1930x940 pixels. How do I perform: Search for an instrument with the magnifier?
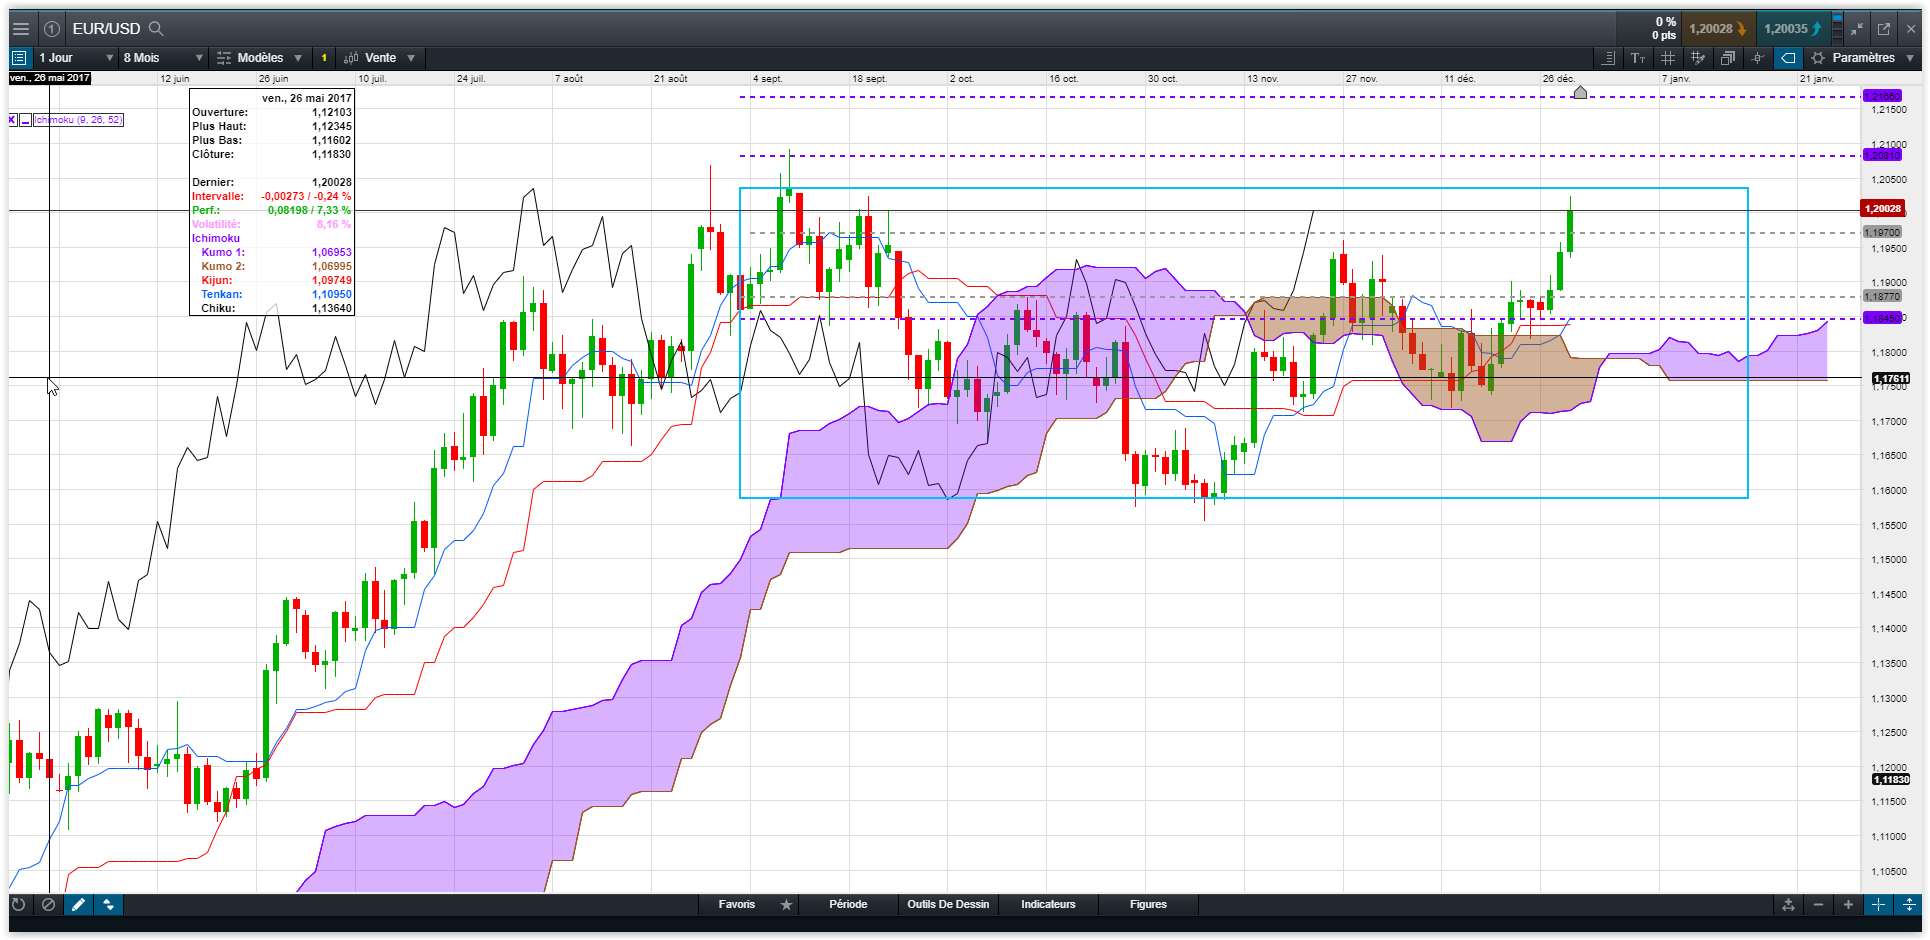pos(156,29)
